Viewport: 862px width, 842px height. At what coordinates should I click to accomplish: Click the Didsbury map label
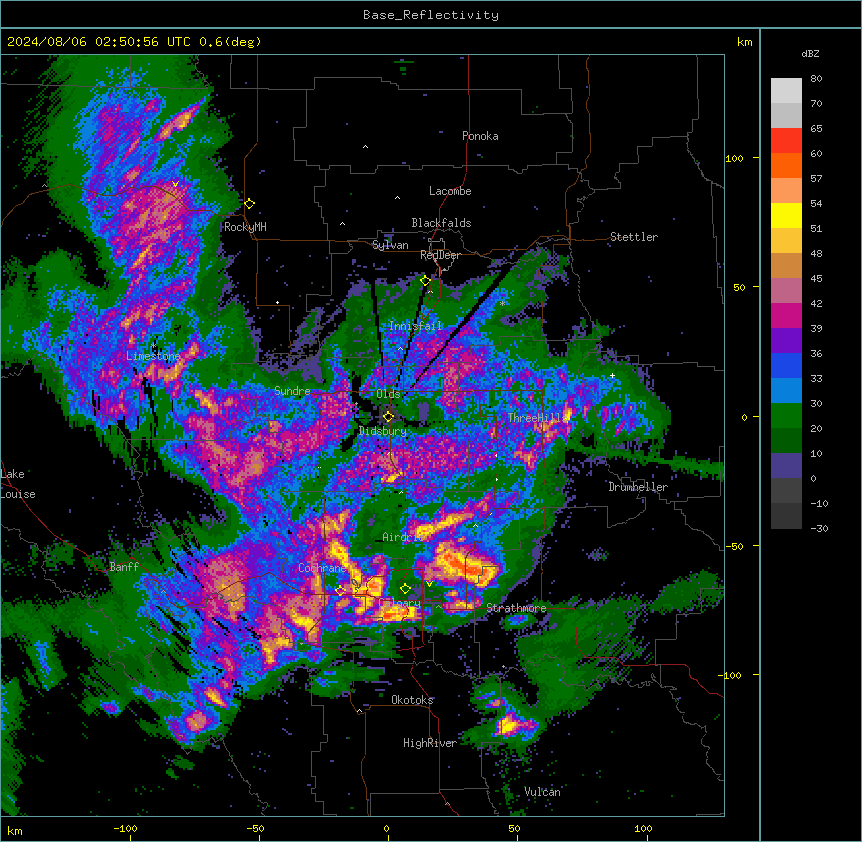click(x=383, y=431)
